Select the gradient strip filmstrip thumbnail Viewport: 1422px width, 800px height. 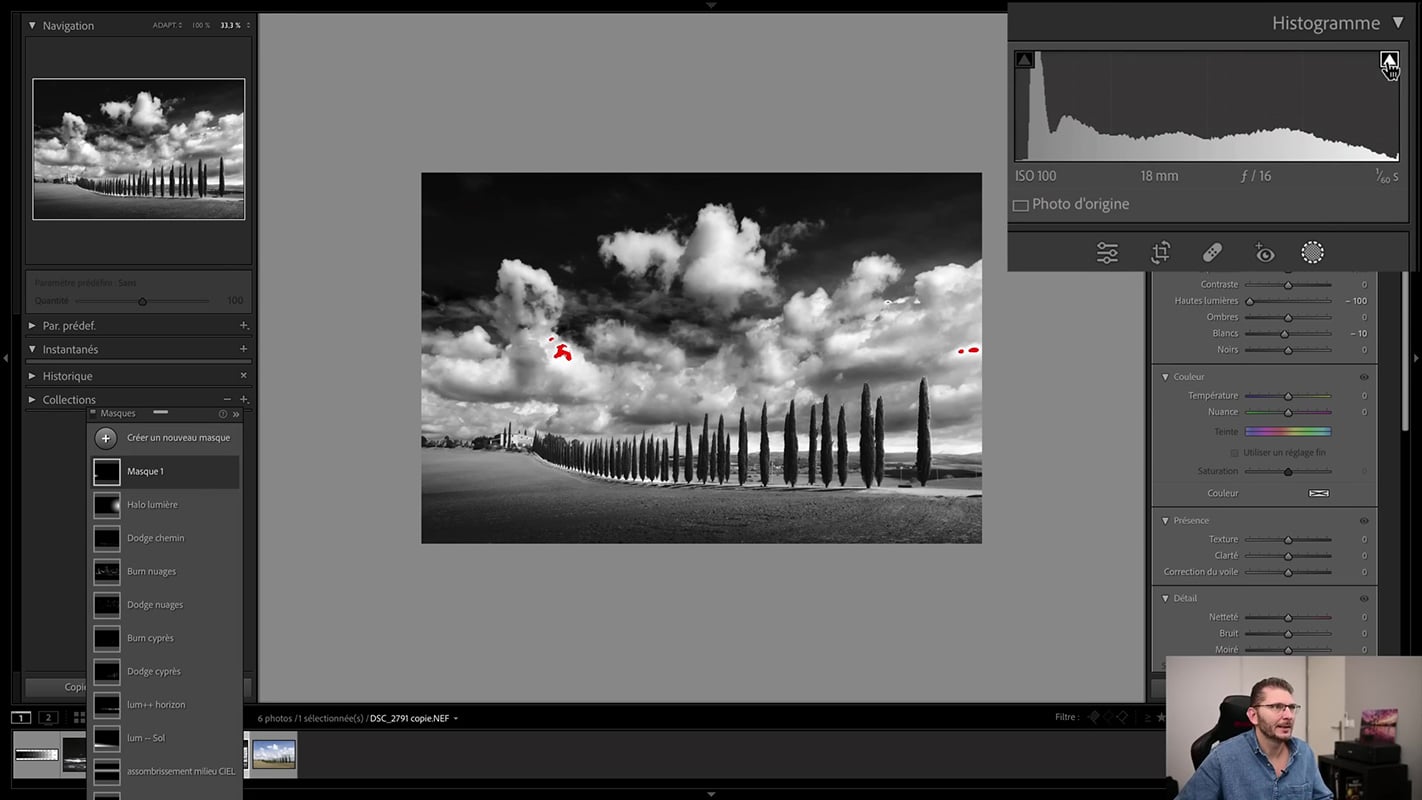(x=36, y=754)
